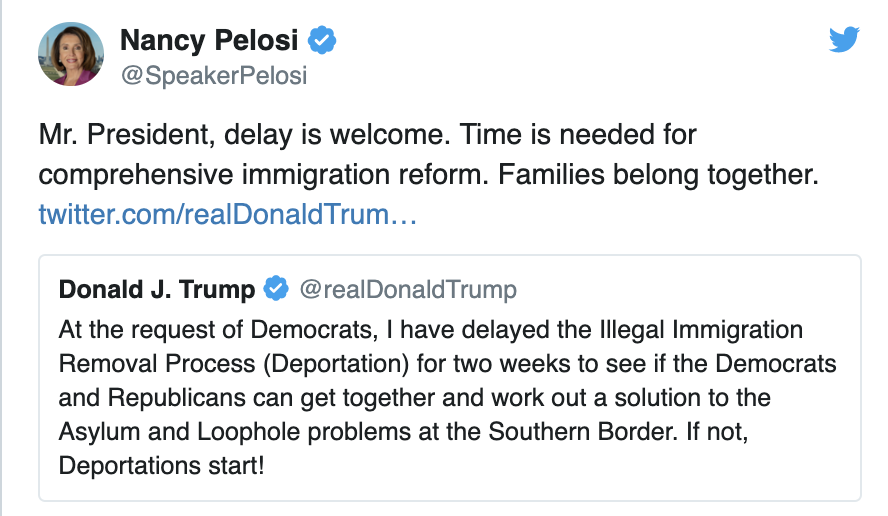Open the @realDonaldTrump handle

click(x=407, y=290)
